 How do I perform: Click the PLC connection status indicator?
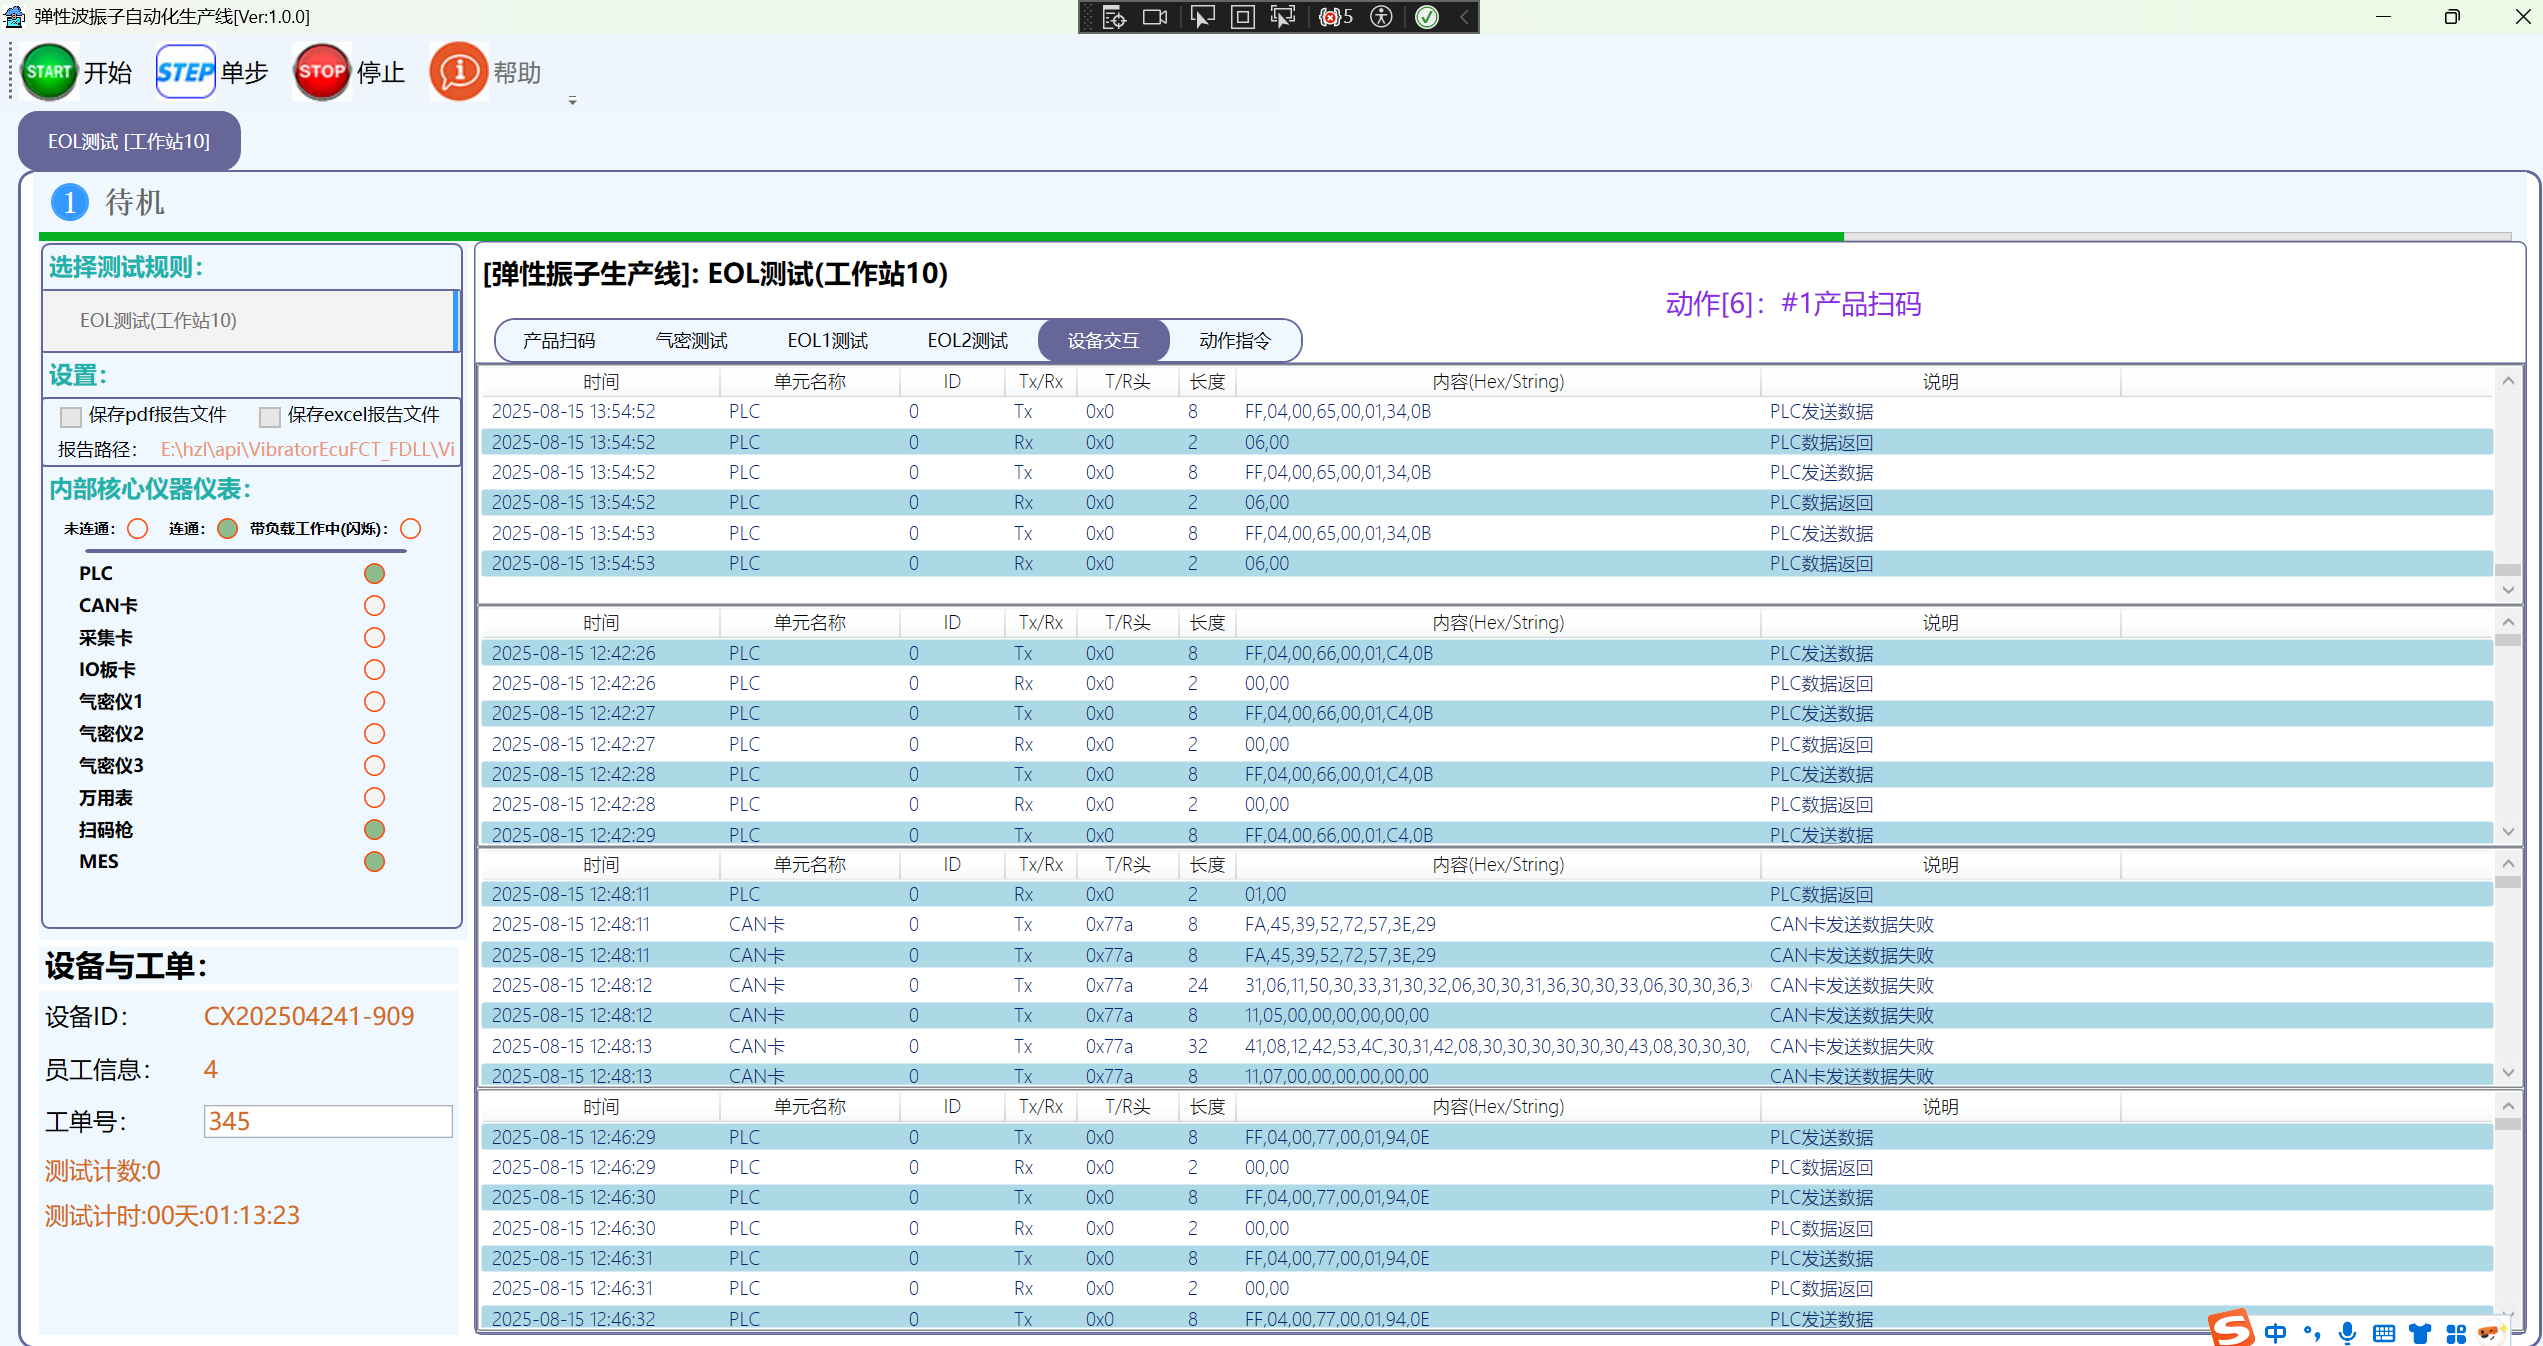click(x=374, y=573)
